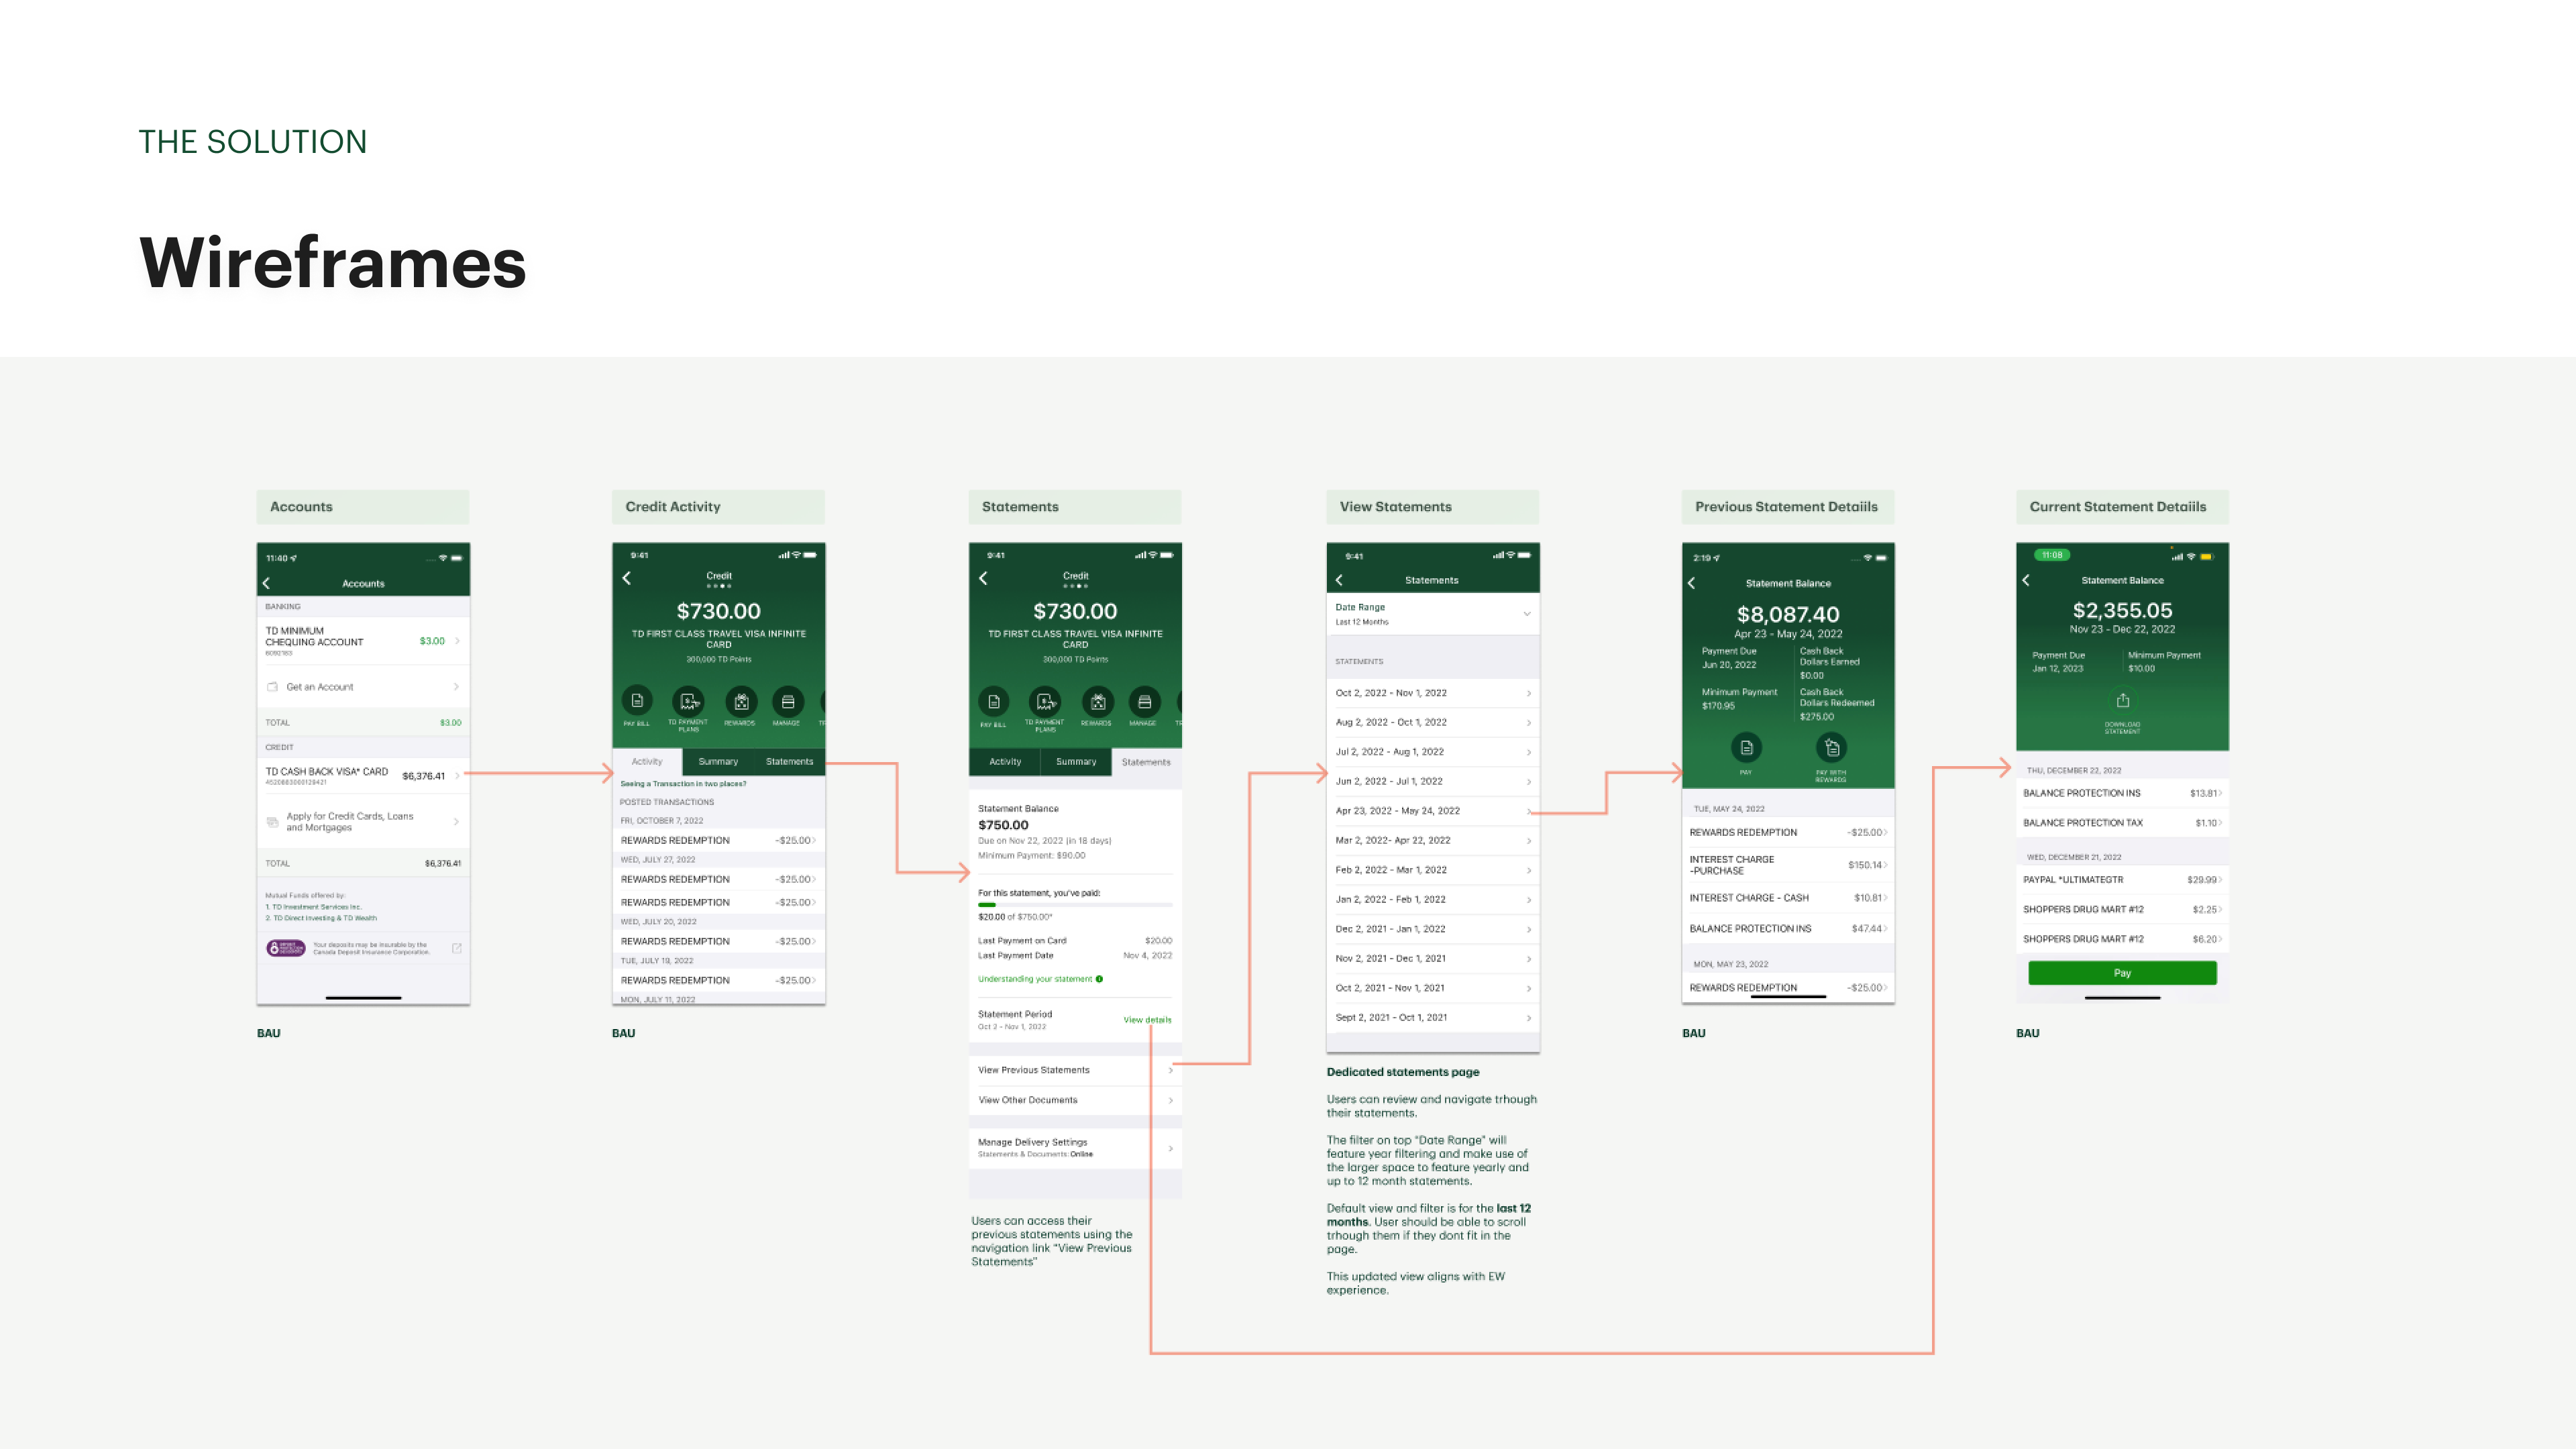Tap Rewards icon in Credit Activity wireframe
This screenshot has height=1449, width=2576.
741,701
